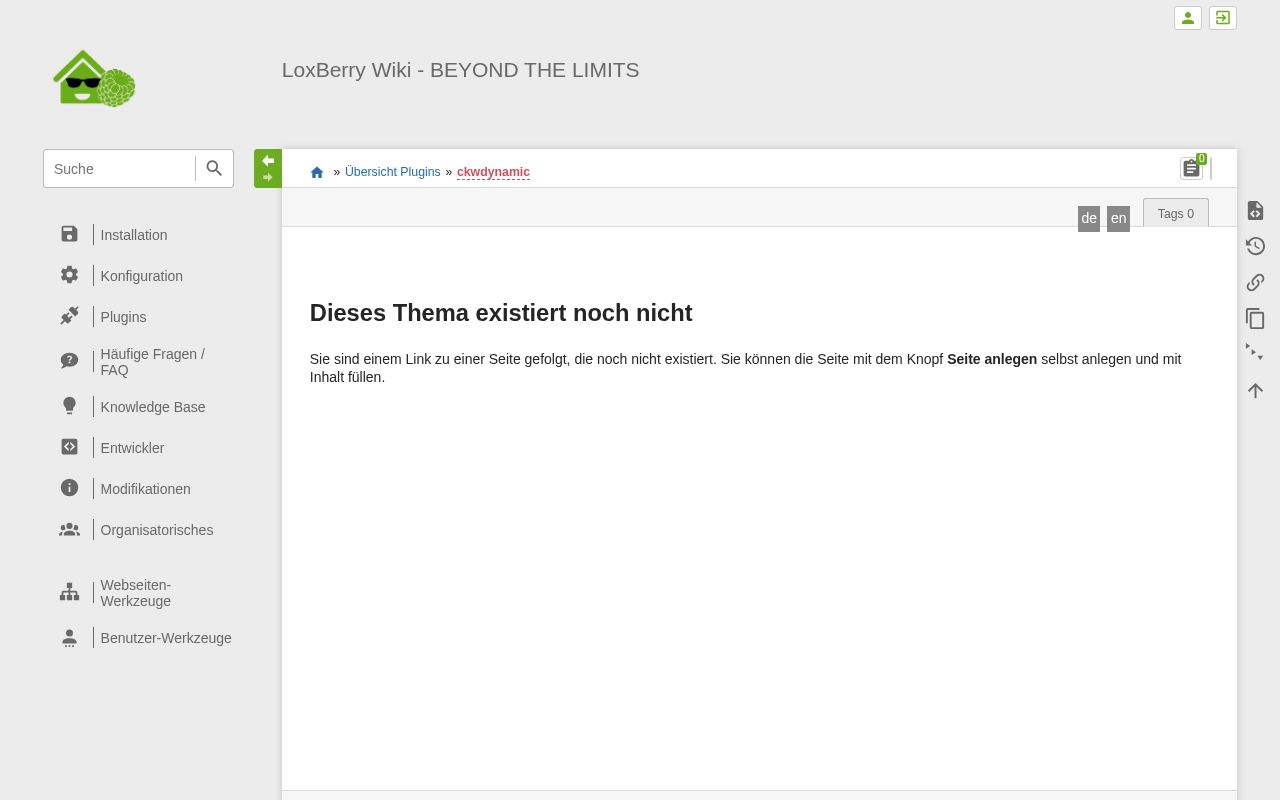Viewport: 1280px width, 800px height.
Task: Open the clipboard icon with 0 badge
Action: (x=1192, y=167)
